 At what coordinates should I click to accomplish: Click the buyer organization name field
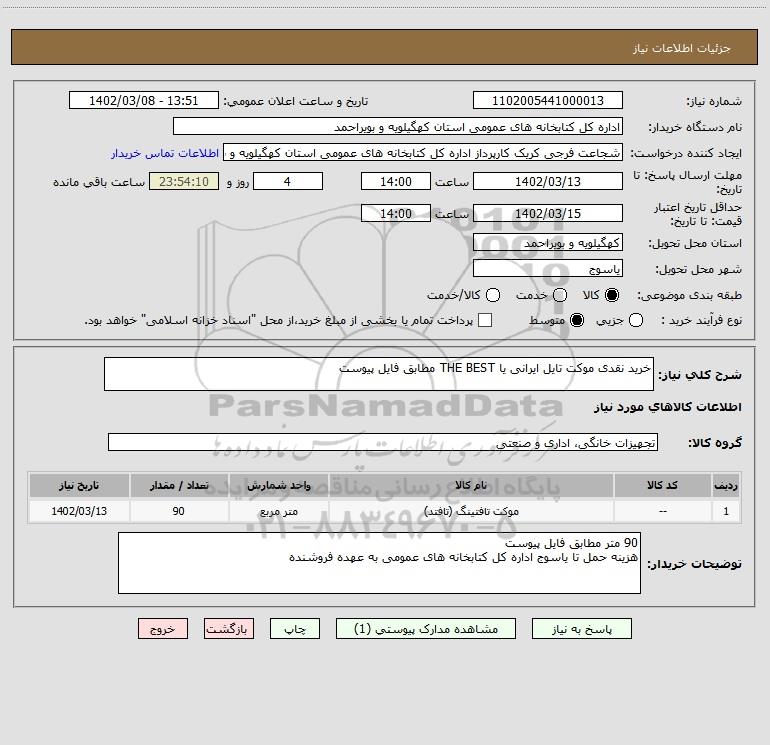[398, 126]
